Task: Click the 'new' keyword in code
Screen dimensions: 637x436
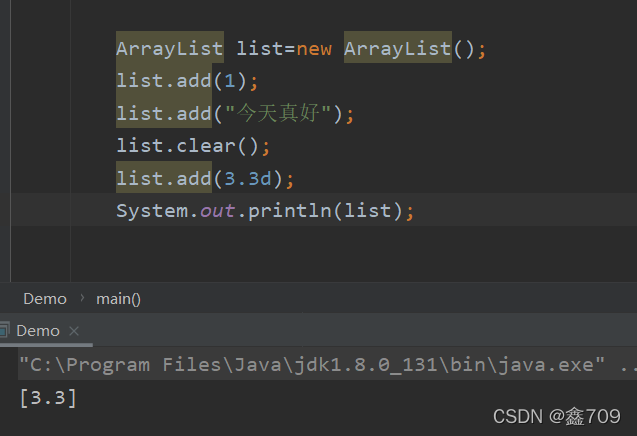Action: (314, 49)
